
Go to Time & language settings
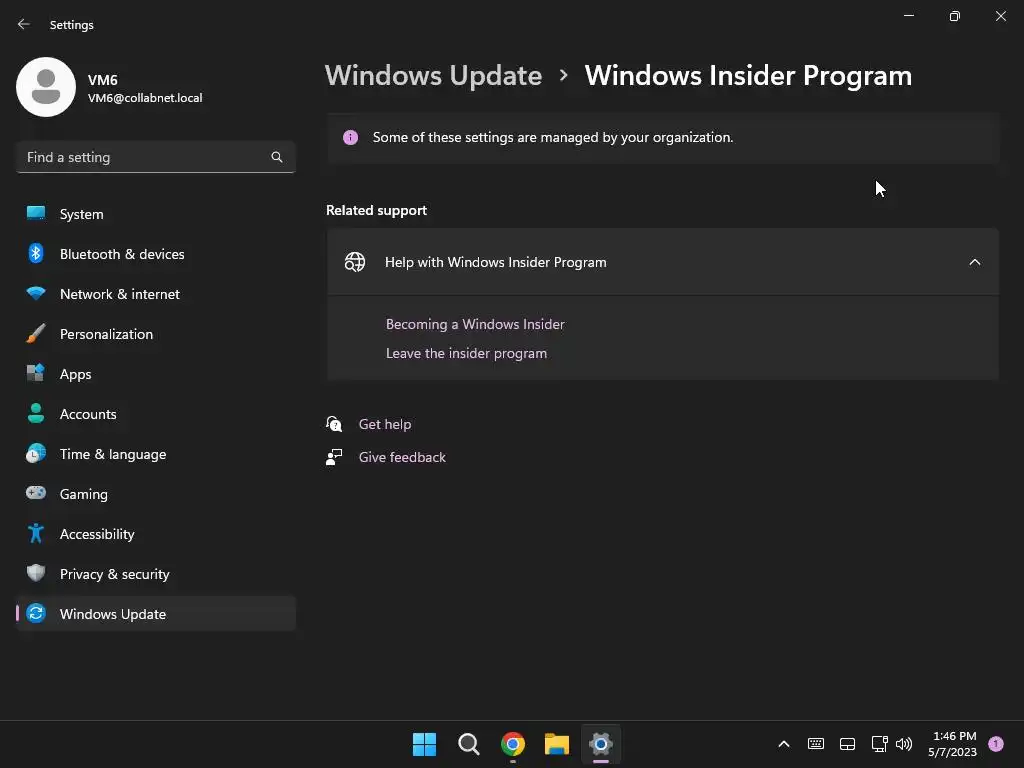pos(156,453)
